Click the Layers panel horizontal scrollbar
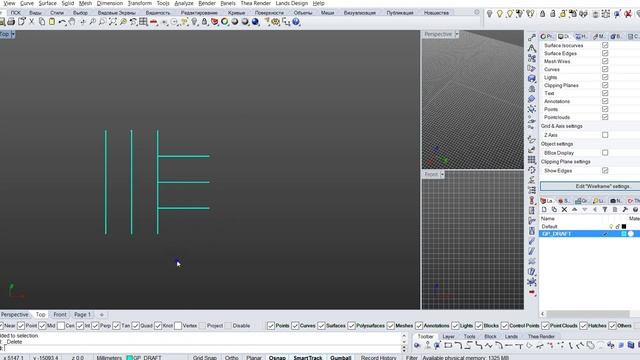The height and width of the screenshot is (360, 640). [x=588, y=314]
